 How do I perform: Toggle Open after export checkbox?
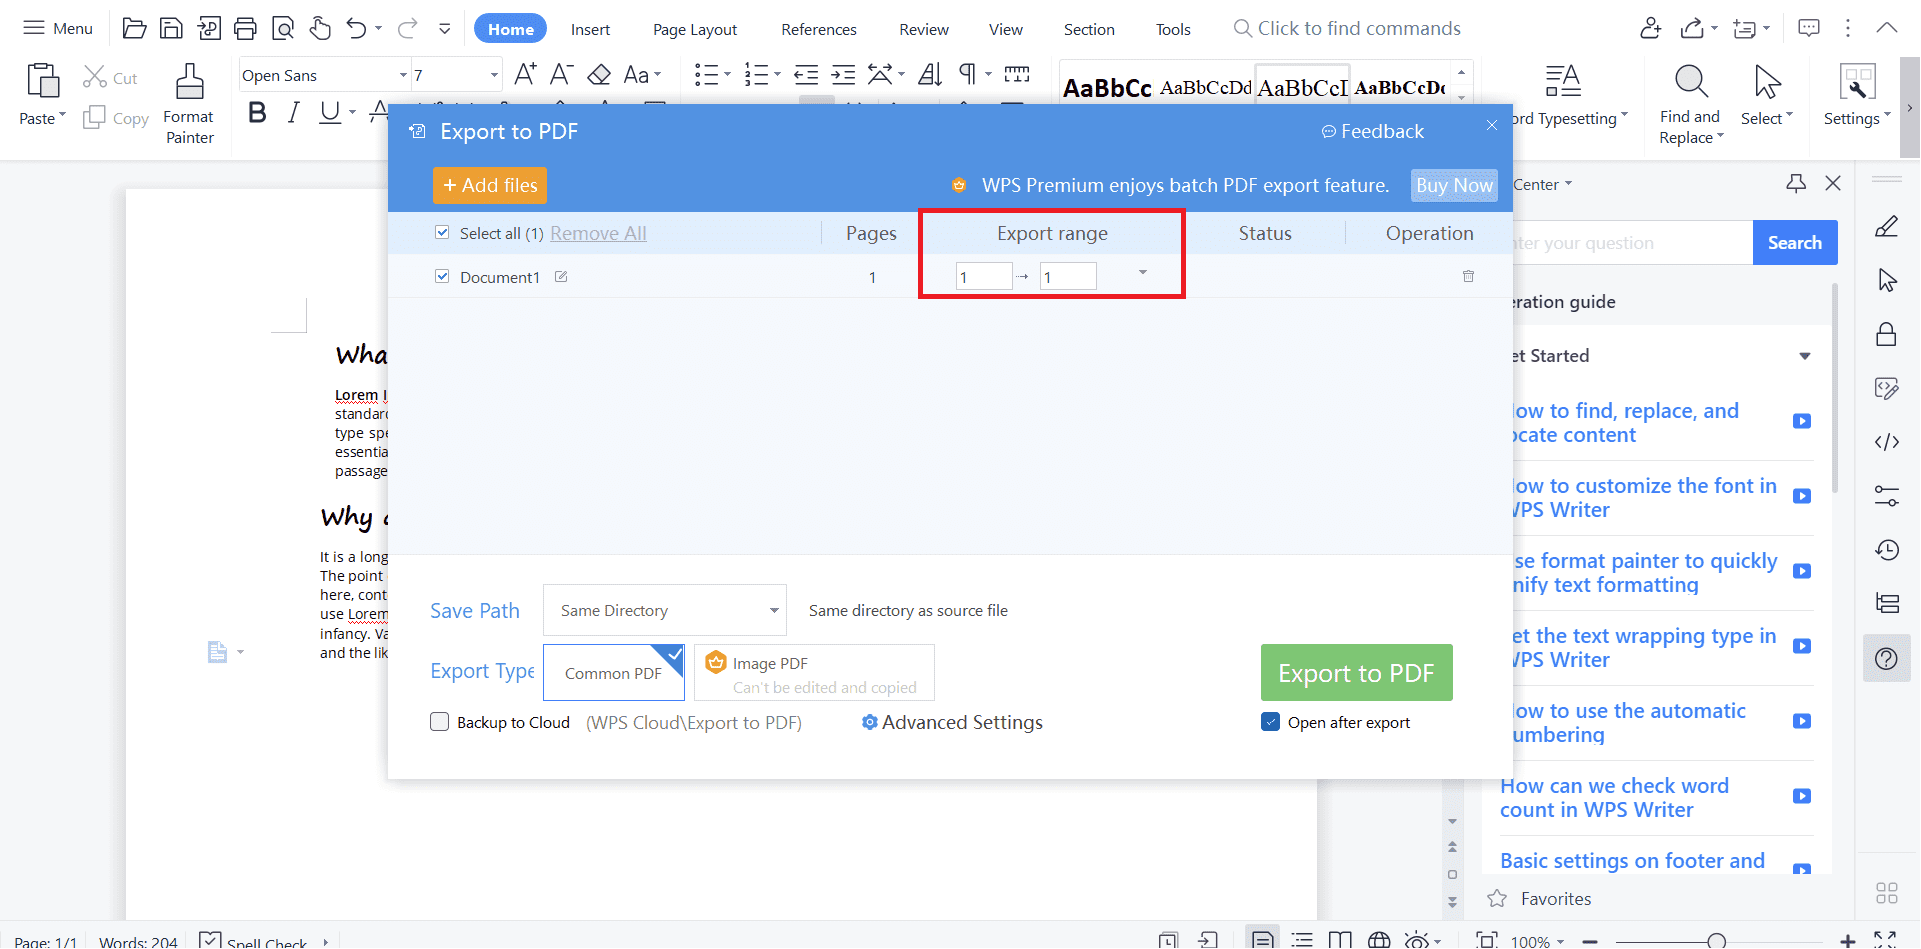click(1270, 722)
